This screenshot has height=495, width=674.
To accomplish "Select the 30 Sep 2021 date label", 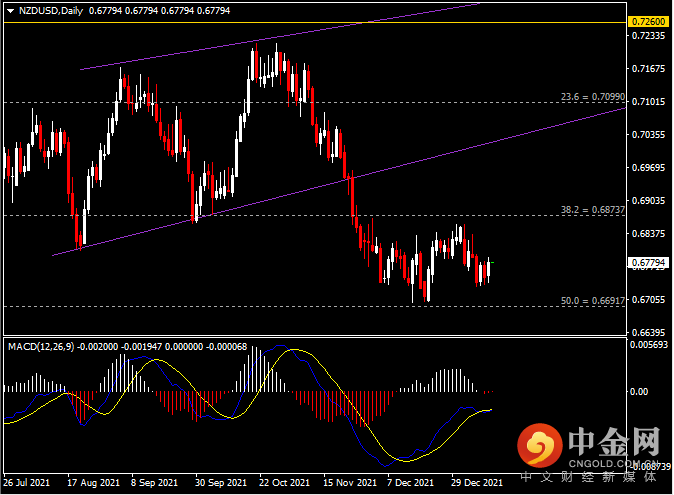I will point(221,483).
